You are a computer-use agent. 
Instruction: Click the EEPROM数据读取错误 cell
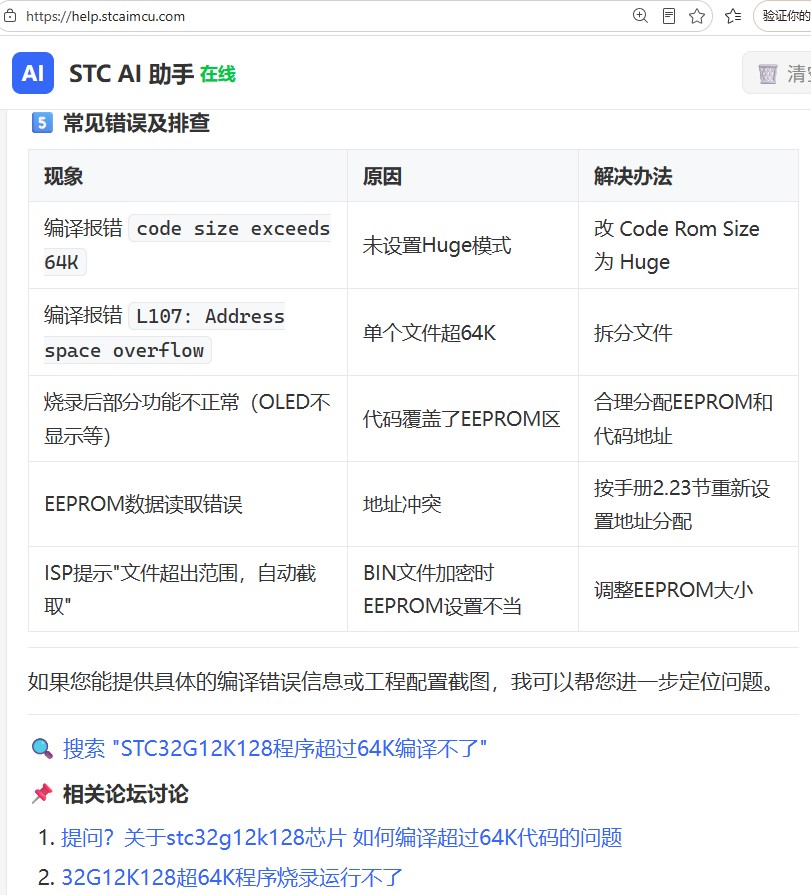coord(188,504)
